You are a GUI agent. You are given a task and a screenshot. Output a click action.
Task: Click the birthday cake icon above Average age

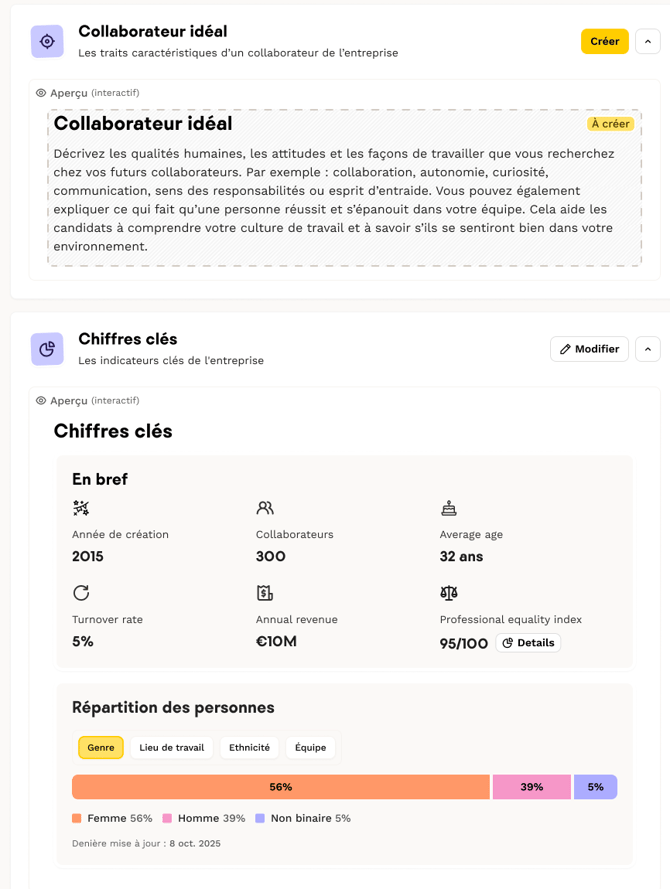(449, 508)
